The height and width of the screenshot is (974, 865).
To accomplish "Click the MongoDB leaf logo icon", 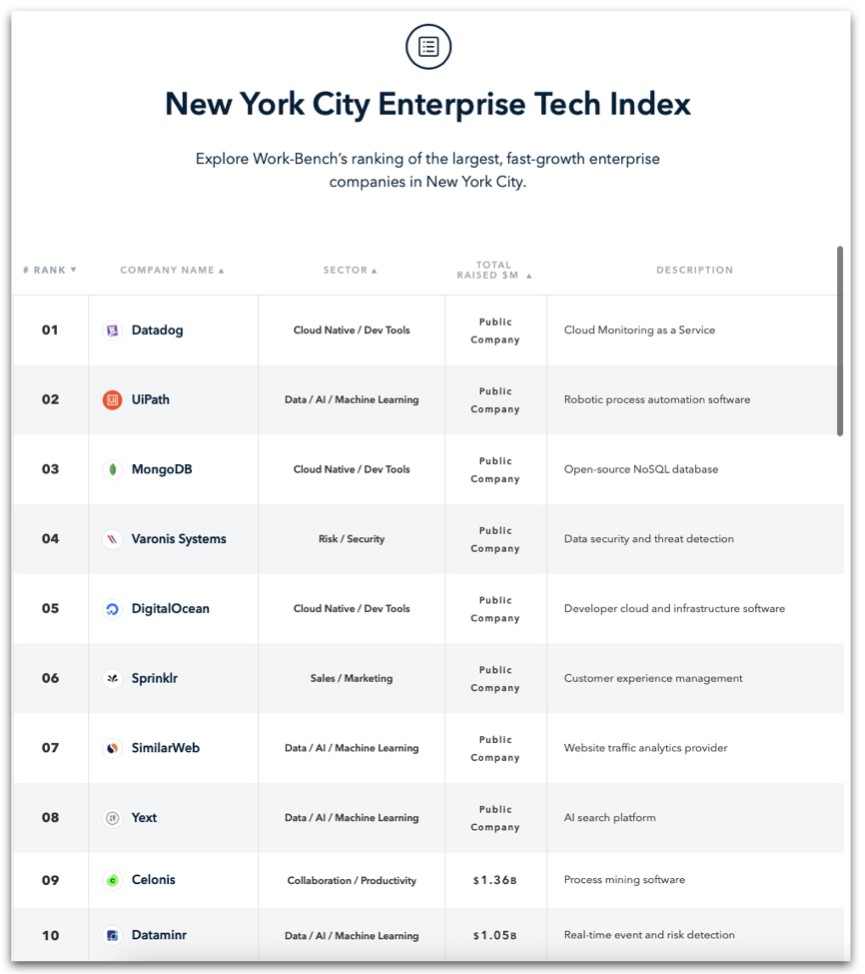I will (112, 470).
